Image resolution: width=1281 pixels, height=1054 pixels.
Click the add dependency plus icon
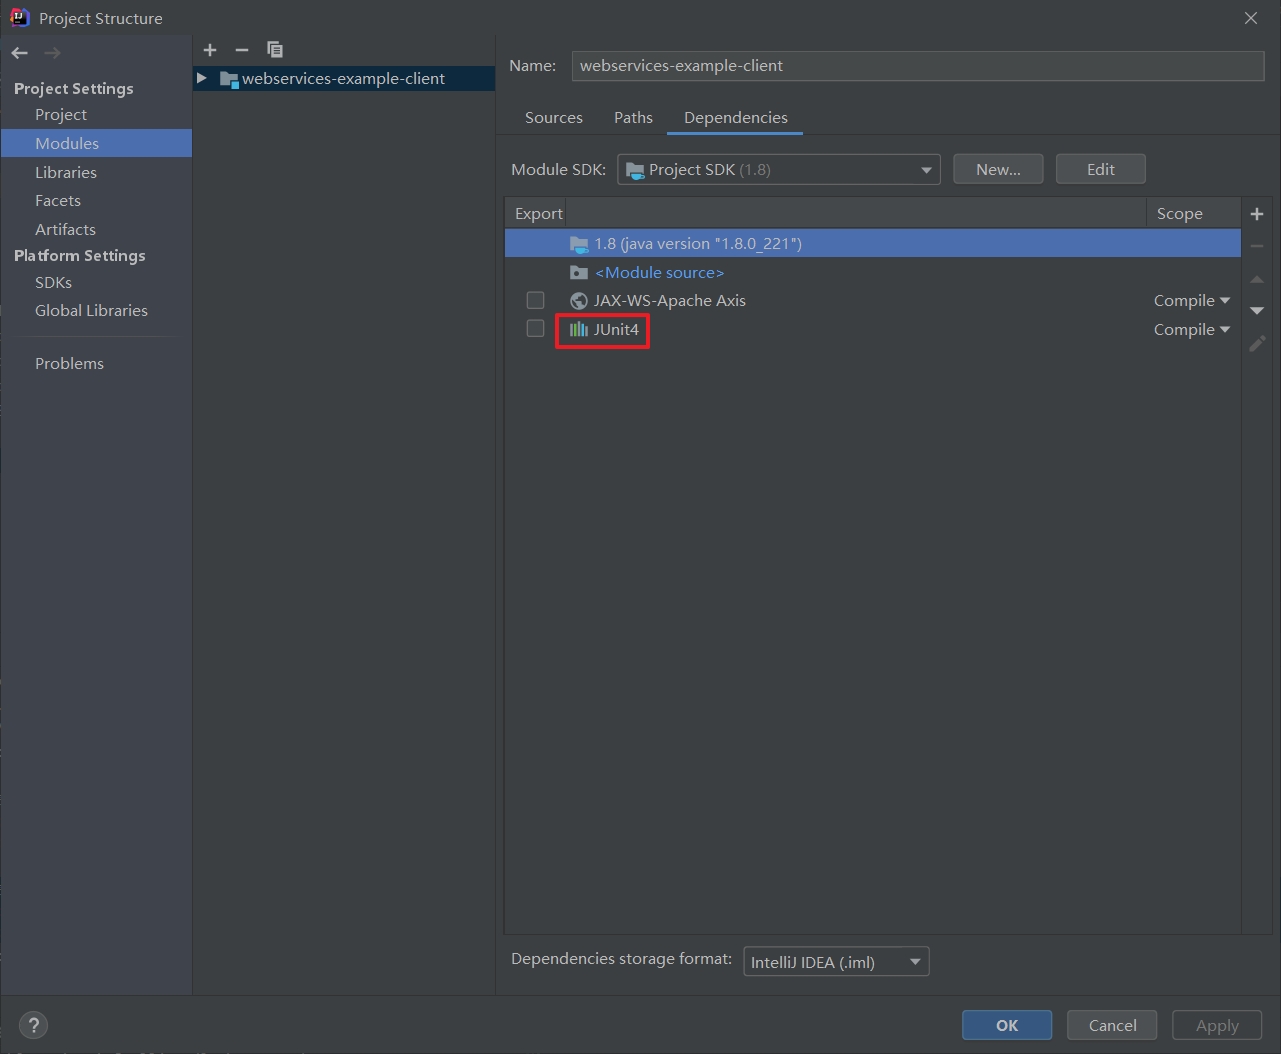point(1257,213)
